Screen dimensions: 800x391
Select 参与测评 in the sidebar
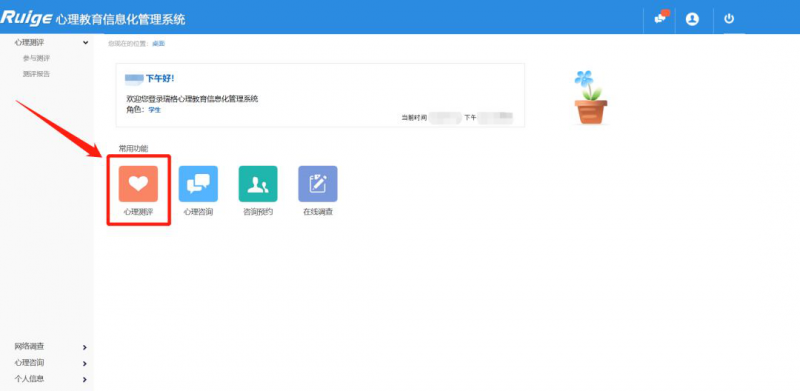[36, 58]
